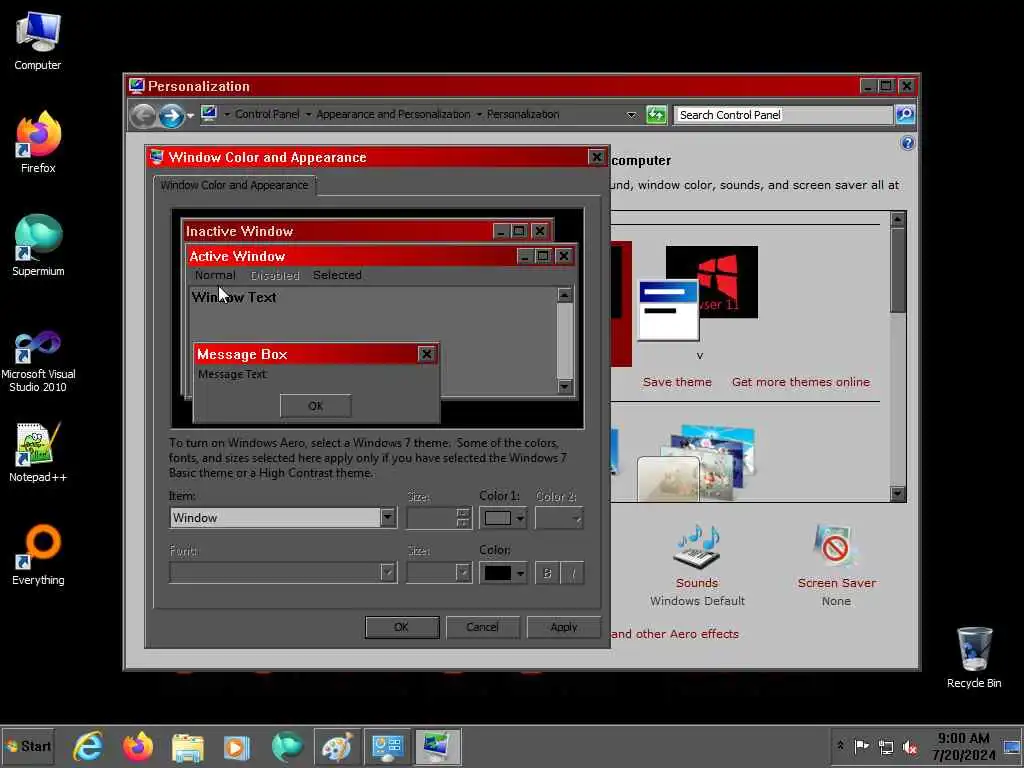Open the Color 2 picker

point(559,519)
